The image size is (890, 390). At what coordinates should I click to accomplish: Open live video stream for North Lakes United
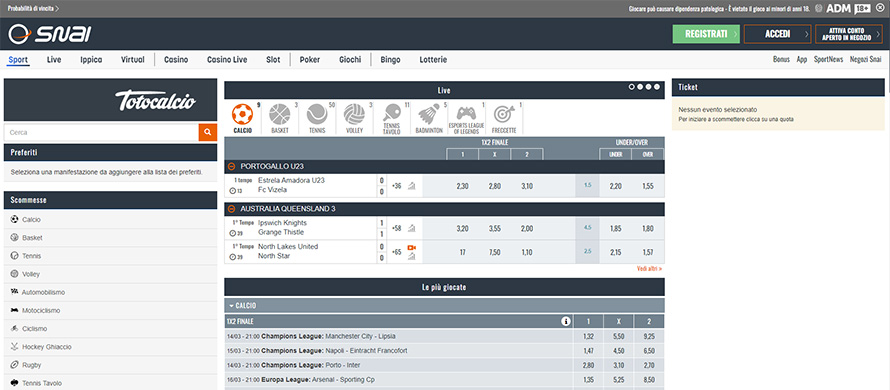(x=412, y=248)
